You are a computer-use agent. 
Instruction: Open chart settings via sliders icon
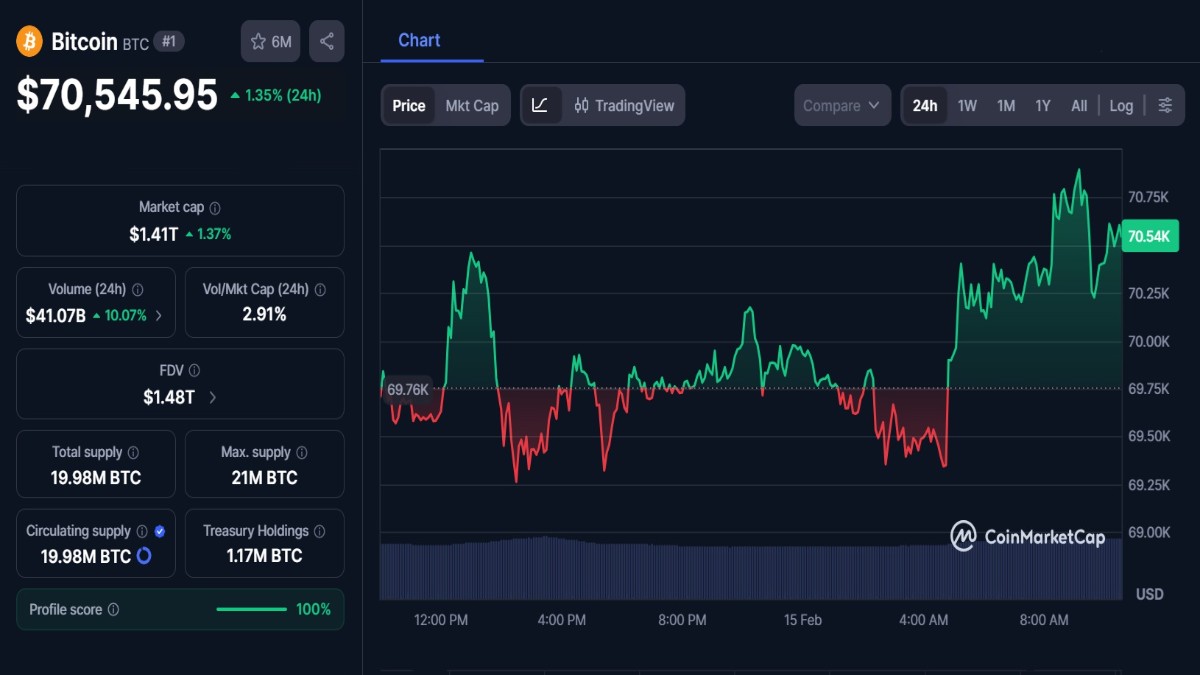point(1164,104)
